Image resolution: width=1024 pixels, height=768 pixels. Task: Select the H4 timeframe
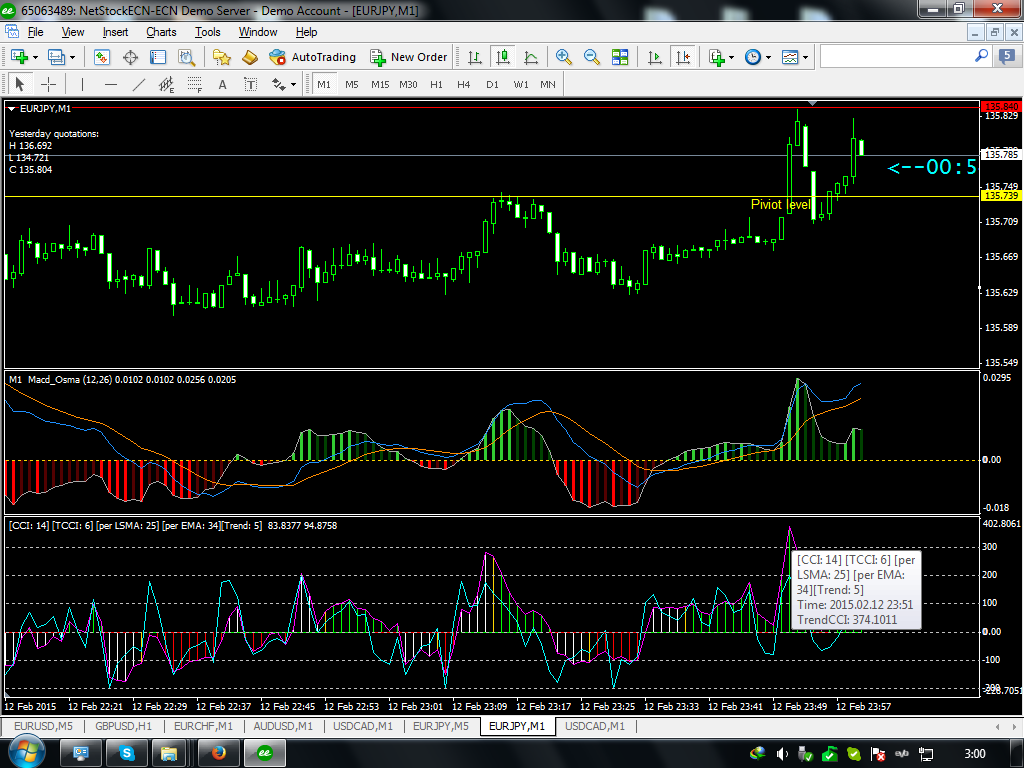coord(464,85)
